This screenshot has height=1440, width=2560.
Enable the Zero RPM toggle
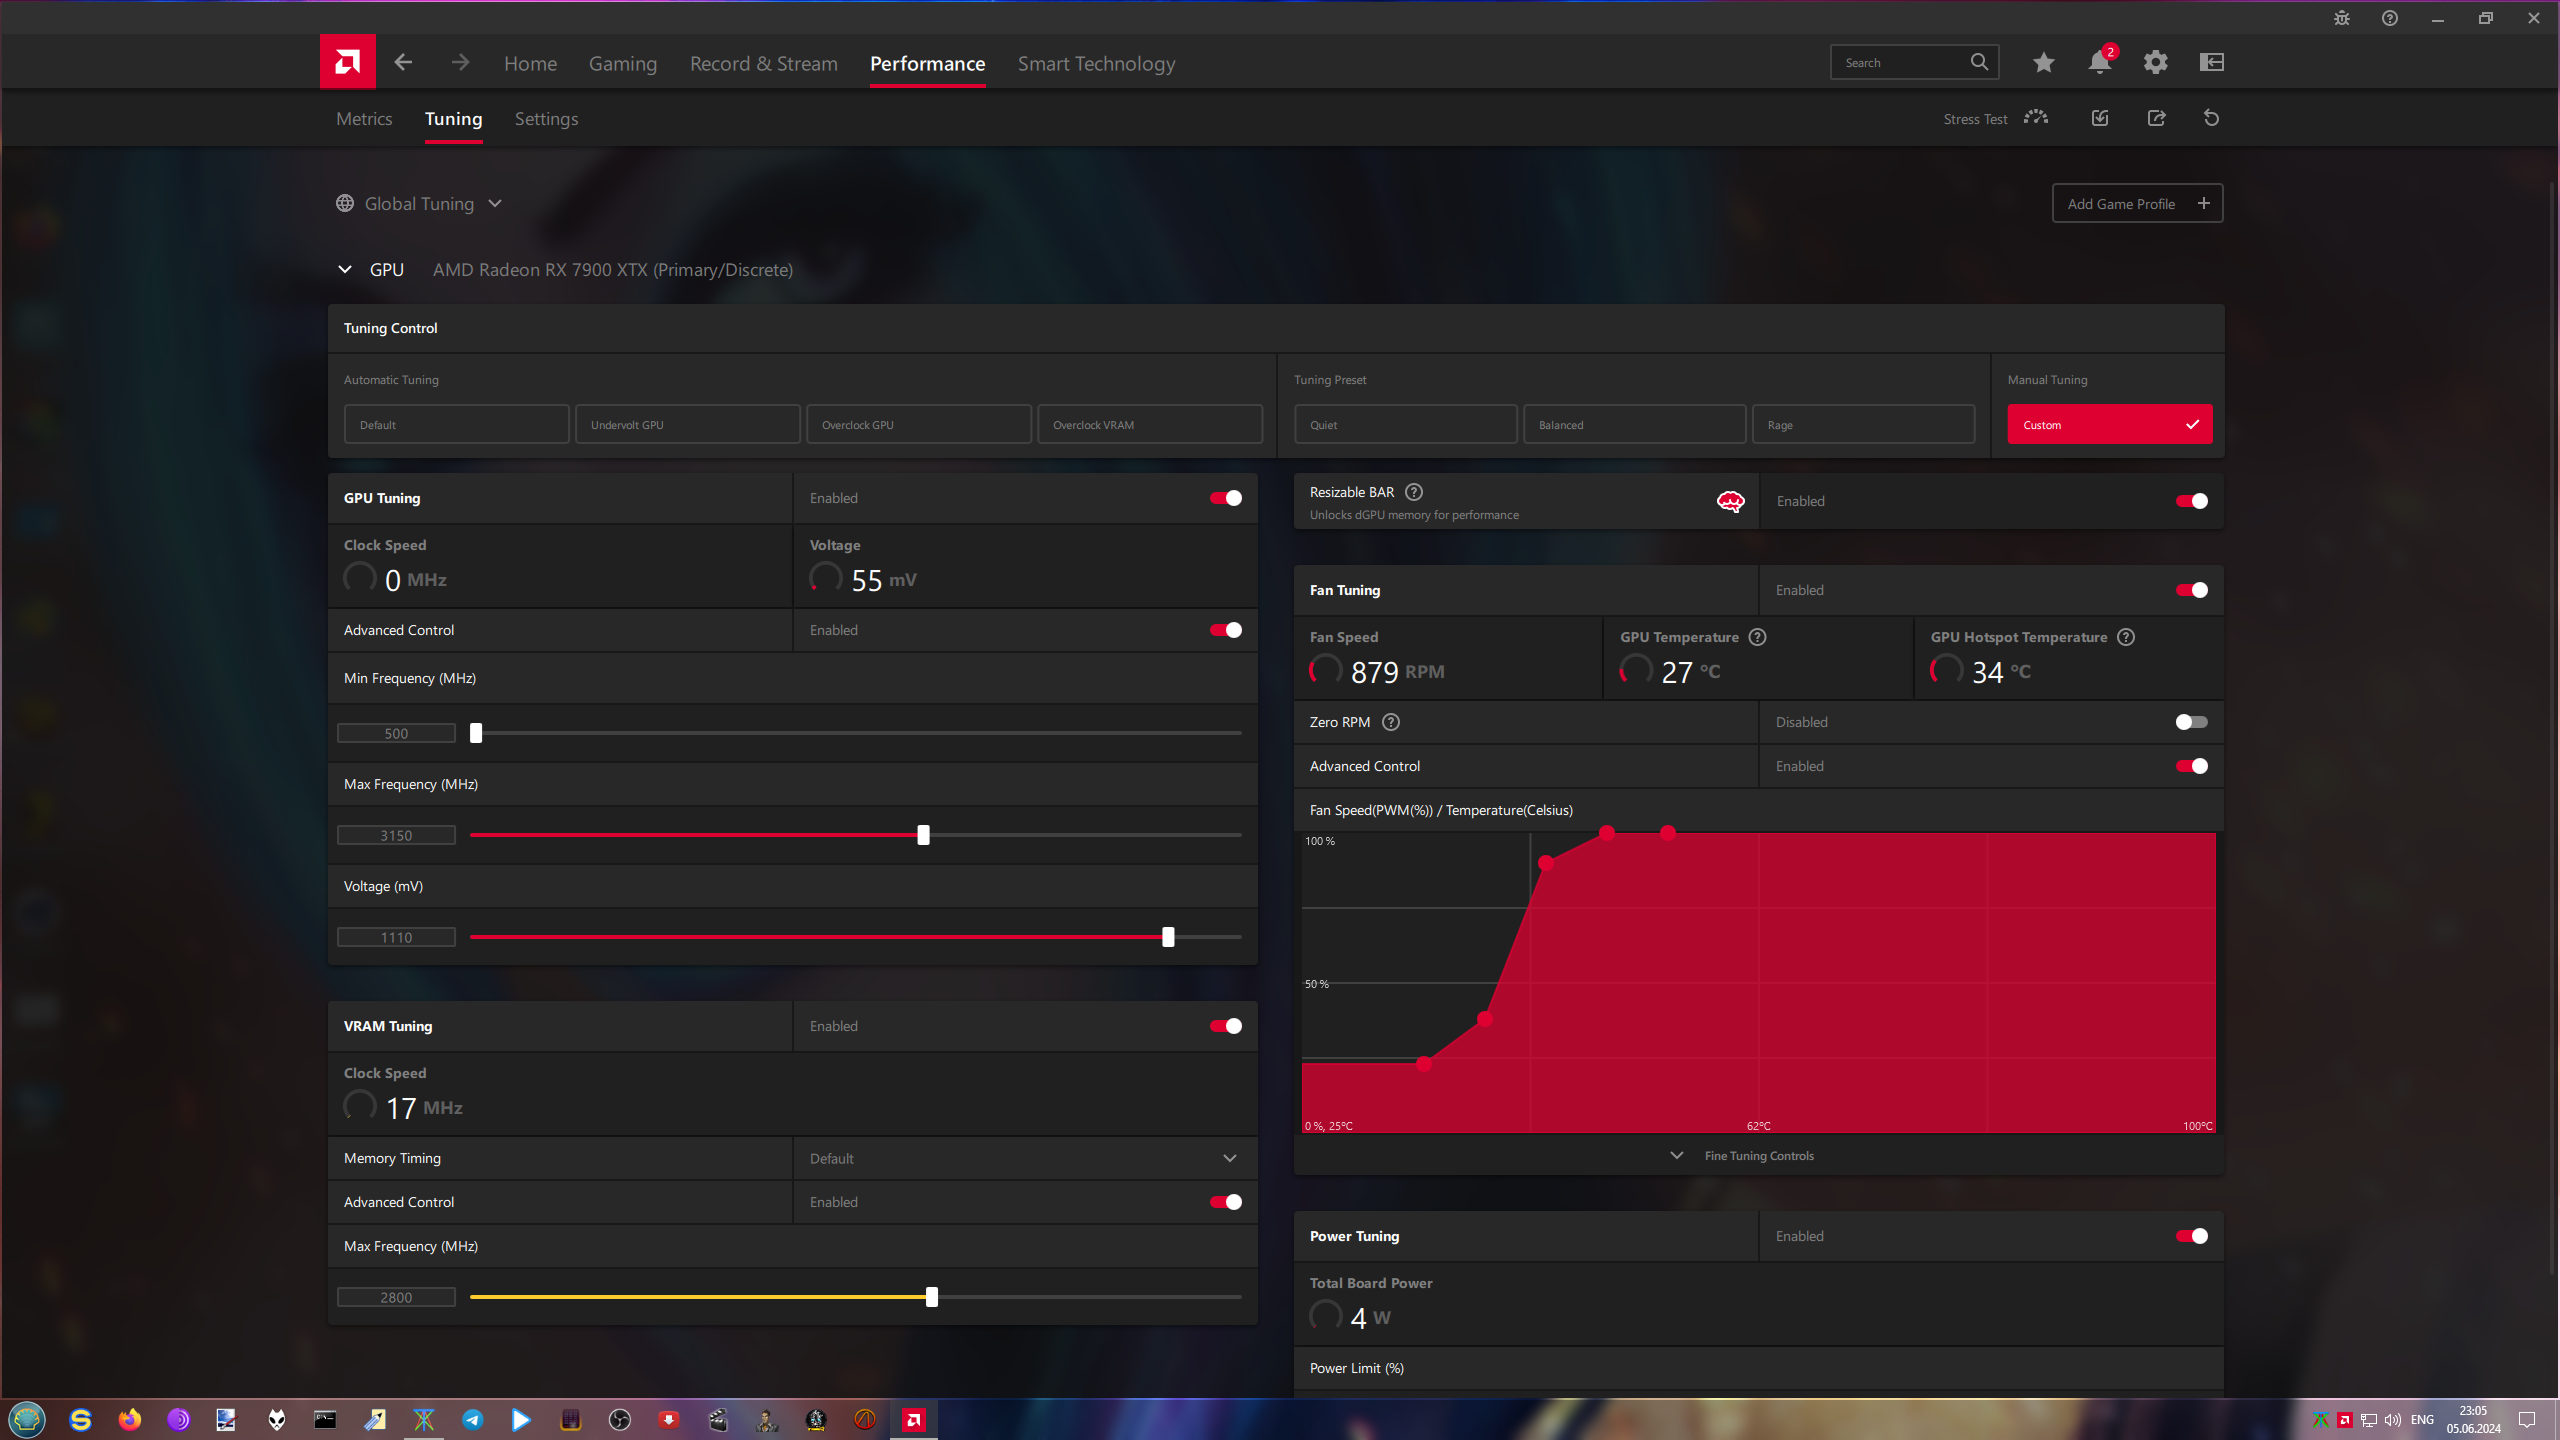pos(2191,722)
